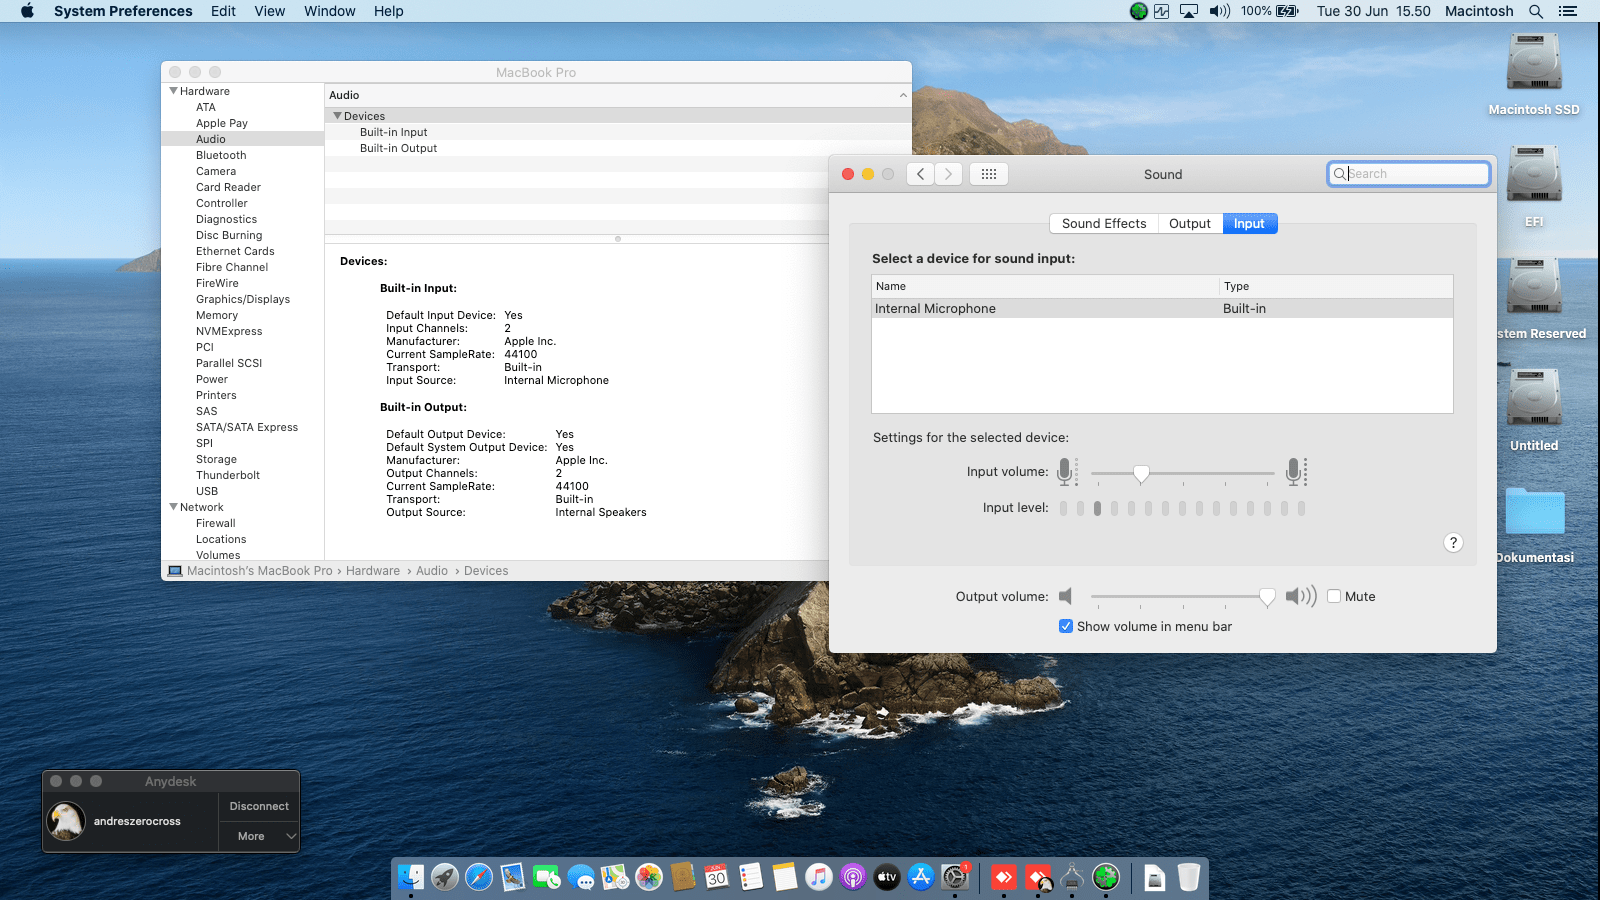Viewport: 1600px width, 900px height.
Task: Click the Show All grid icon
Action: 988,174
